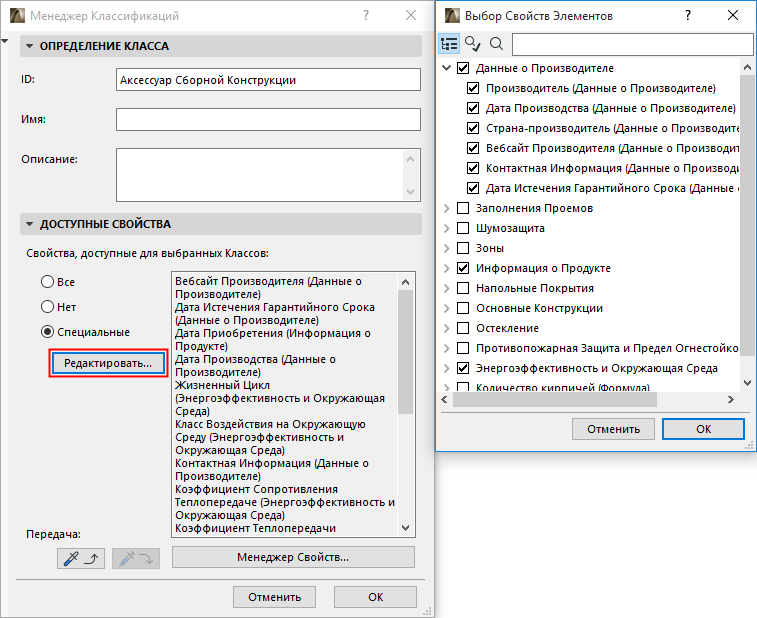Image resolution: width=757 pixels, height=618 pixels.
Task: Check the Заполнения Проемов checkbox
Action: pyautogui.click(x=463, y=208)
